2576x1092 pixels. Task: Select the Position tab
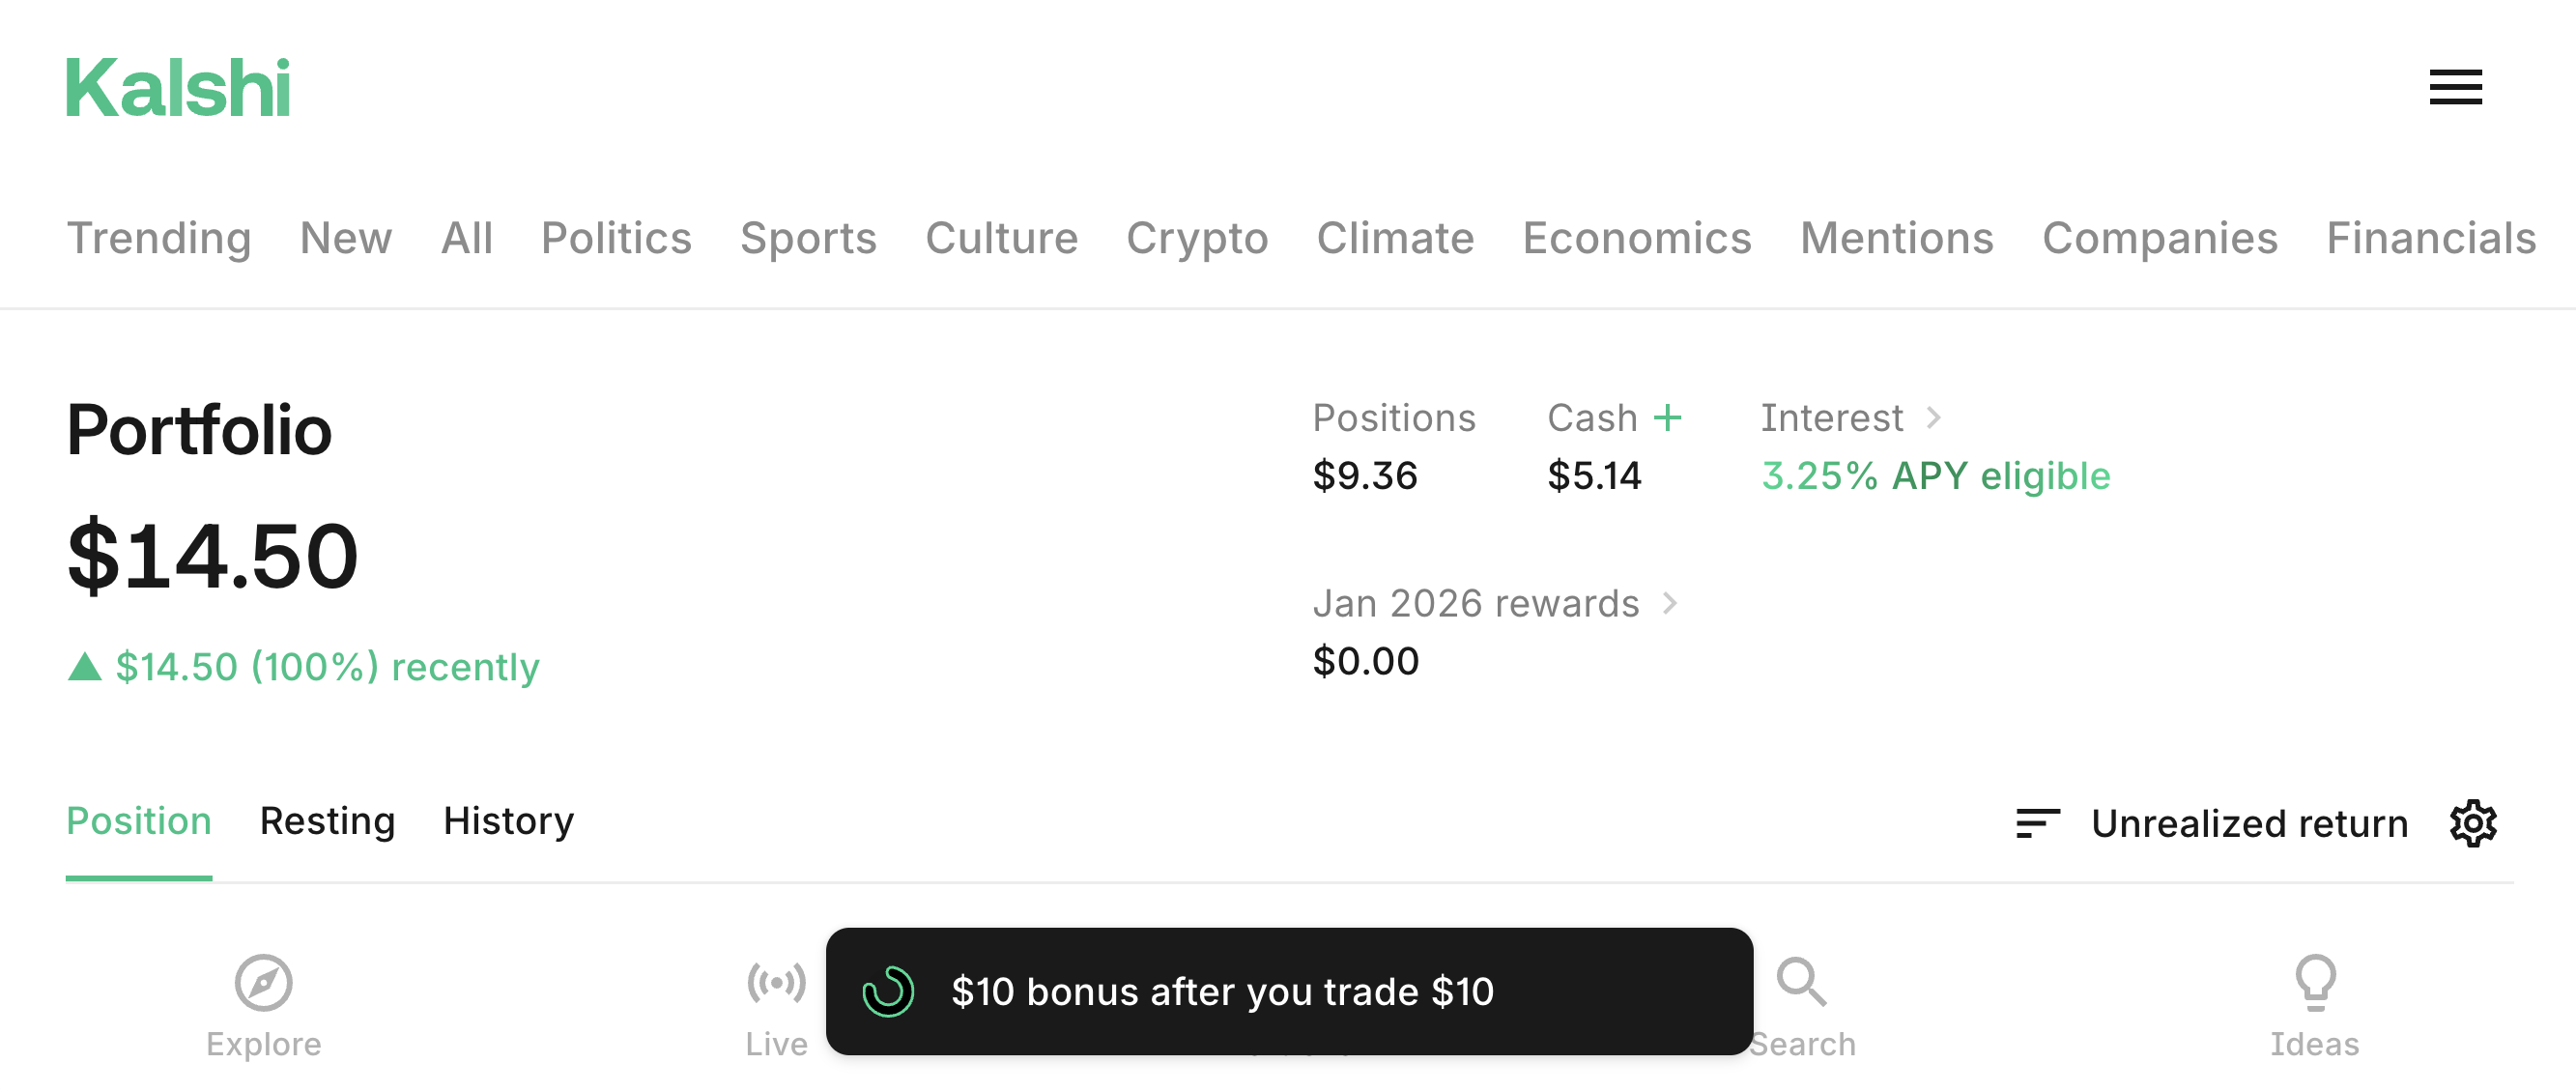coord(139,821)
